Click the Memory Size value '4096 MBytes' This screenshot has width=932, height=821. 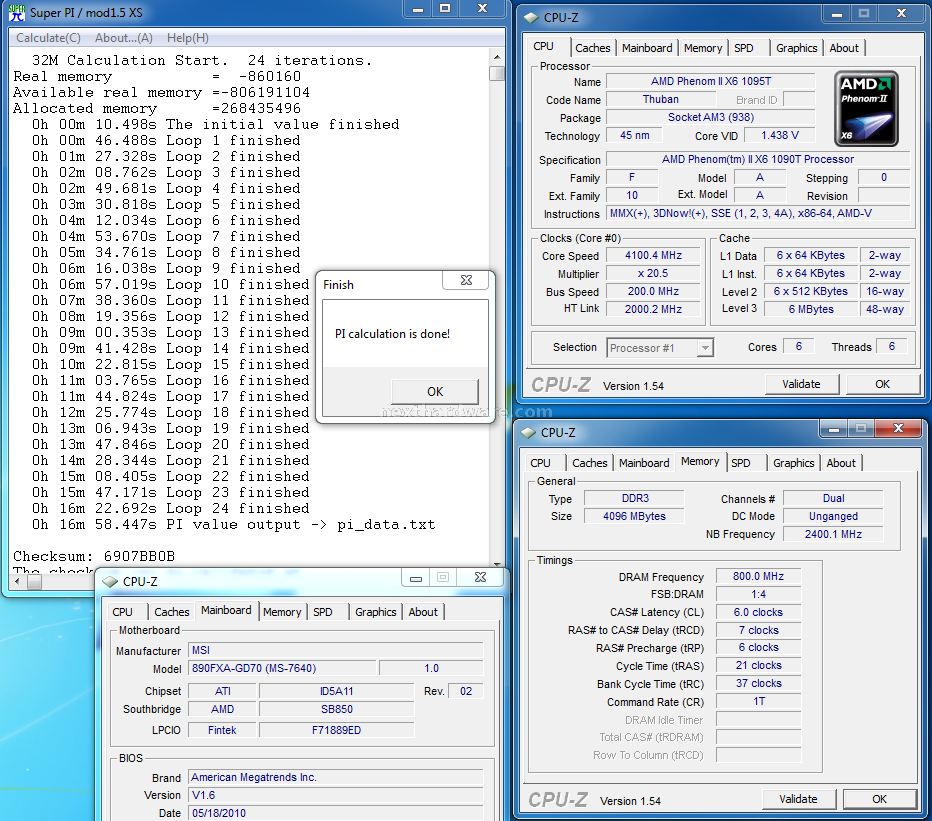pos(634,516)
